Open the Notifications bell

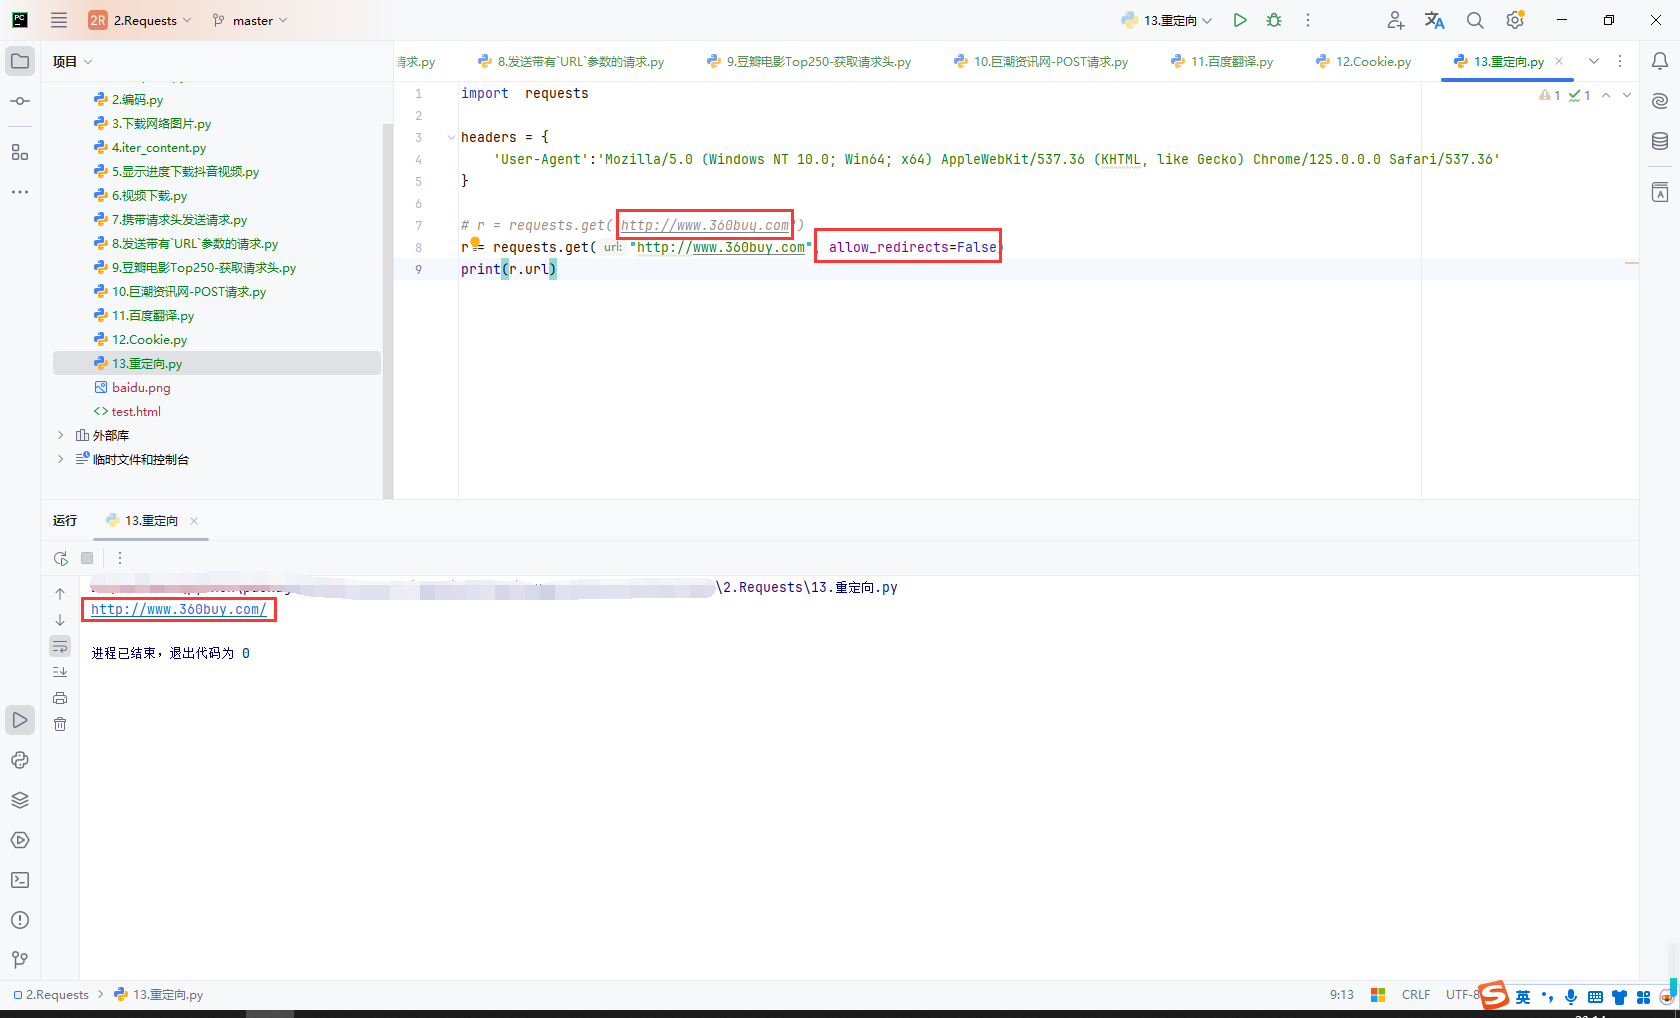1660,61
